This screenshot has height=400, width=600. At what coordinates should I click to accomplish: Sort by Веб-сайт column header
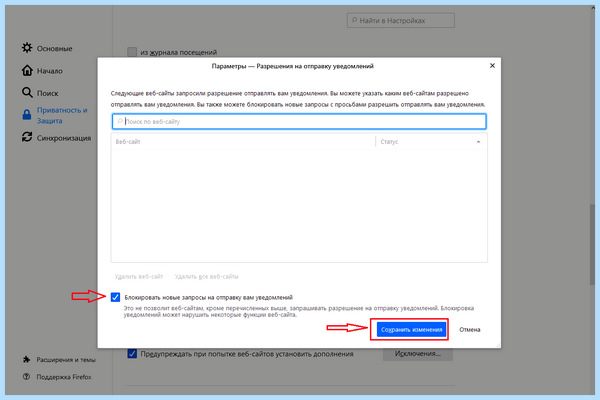(243, 142)
